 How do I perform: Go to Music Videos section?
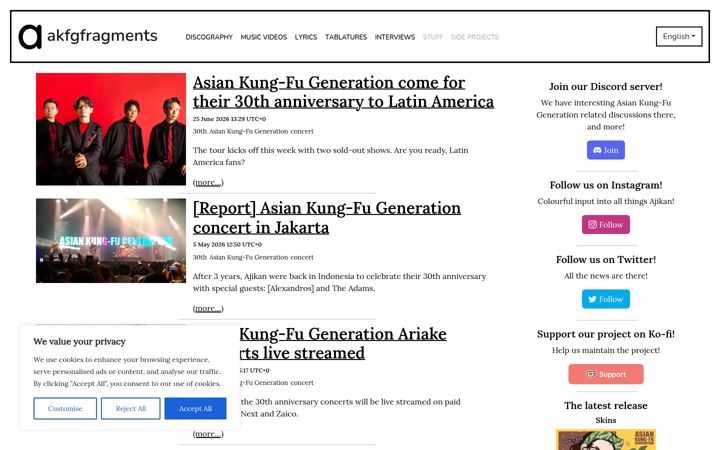pos(264,37)
